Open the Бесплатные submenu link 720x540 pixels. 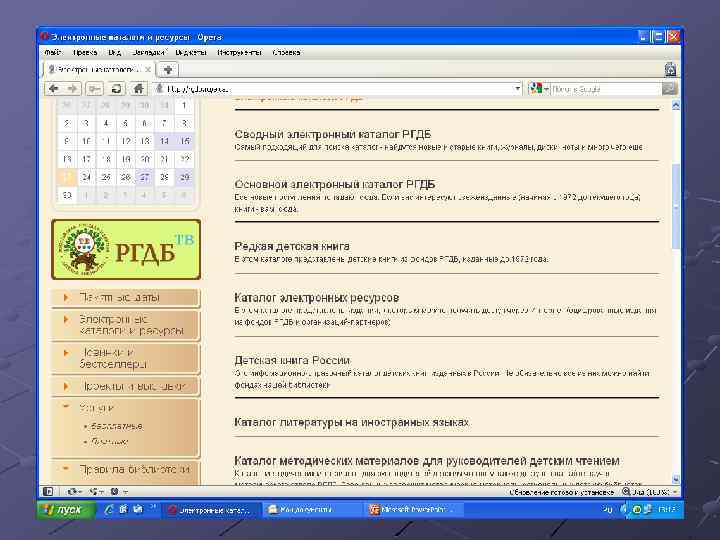click(x=117, y=426)
